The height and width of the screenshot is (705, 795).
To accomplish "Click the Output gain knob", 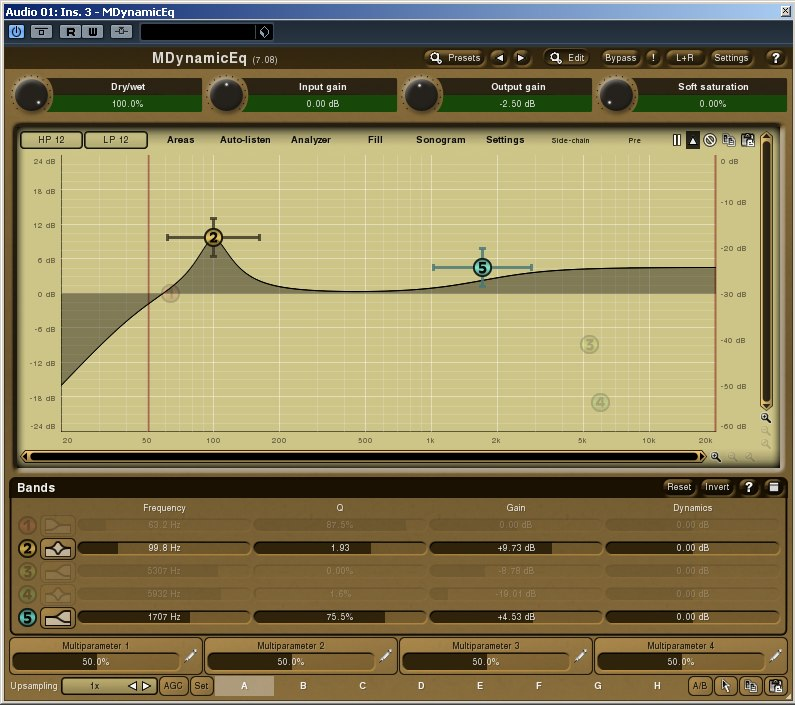I will pos(421,95).
